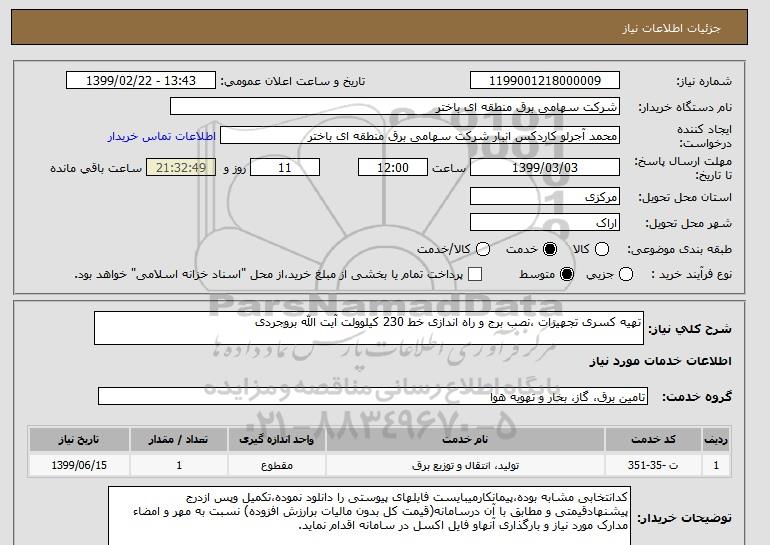Select the متوسط purchase type radio
Viewport: 770px width, 545px height.
(567, 274)
